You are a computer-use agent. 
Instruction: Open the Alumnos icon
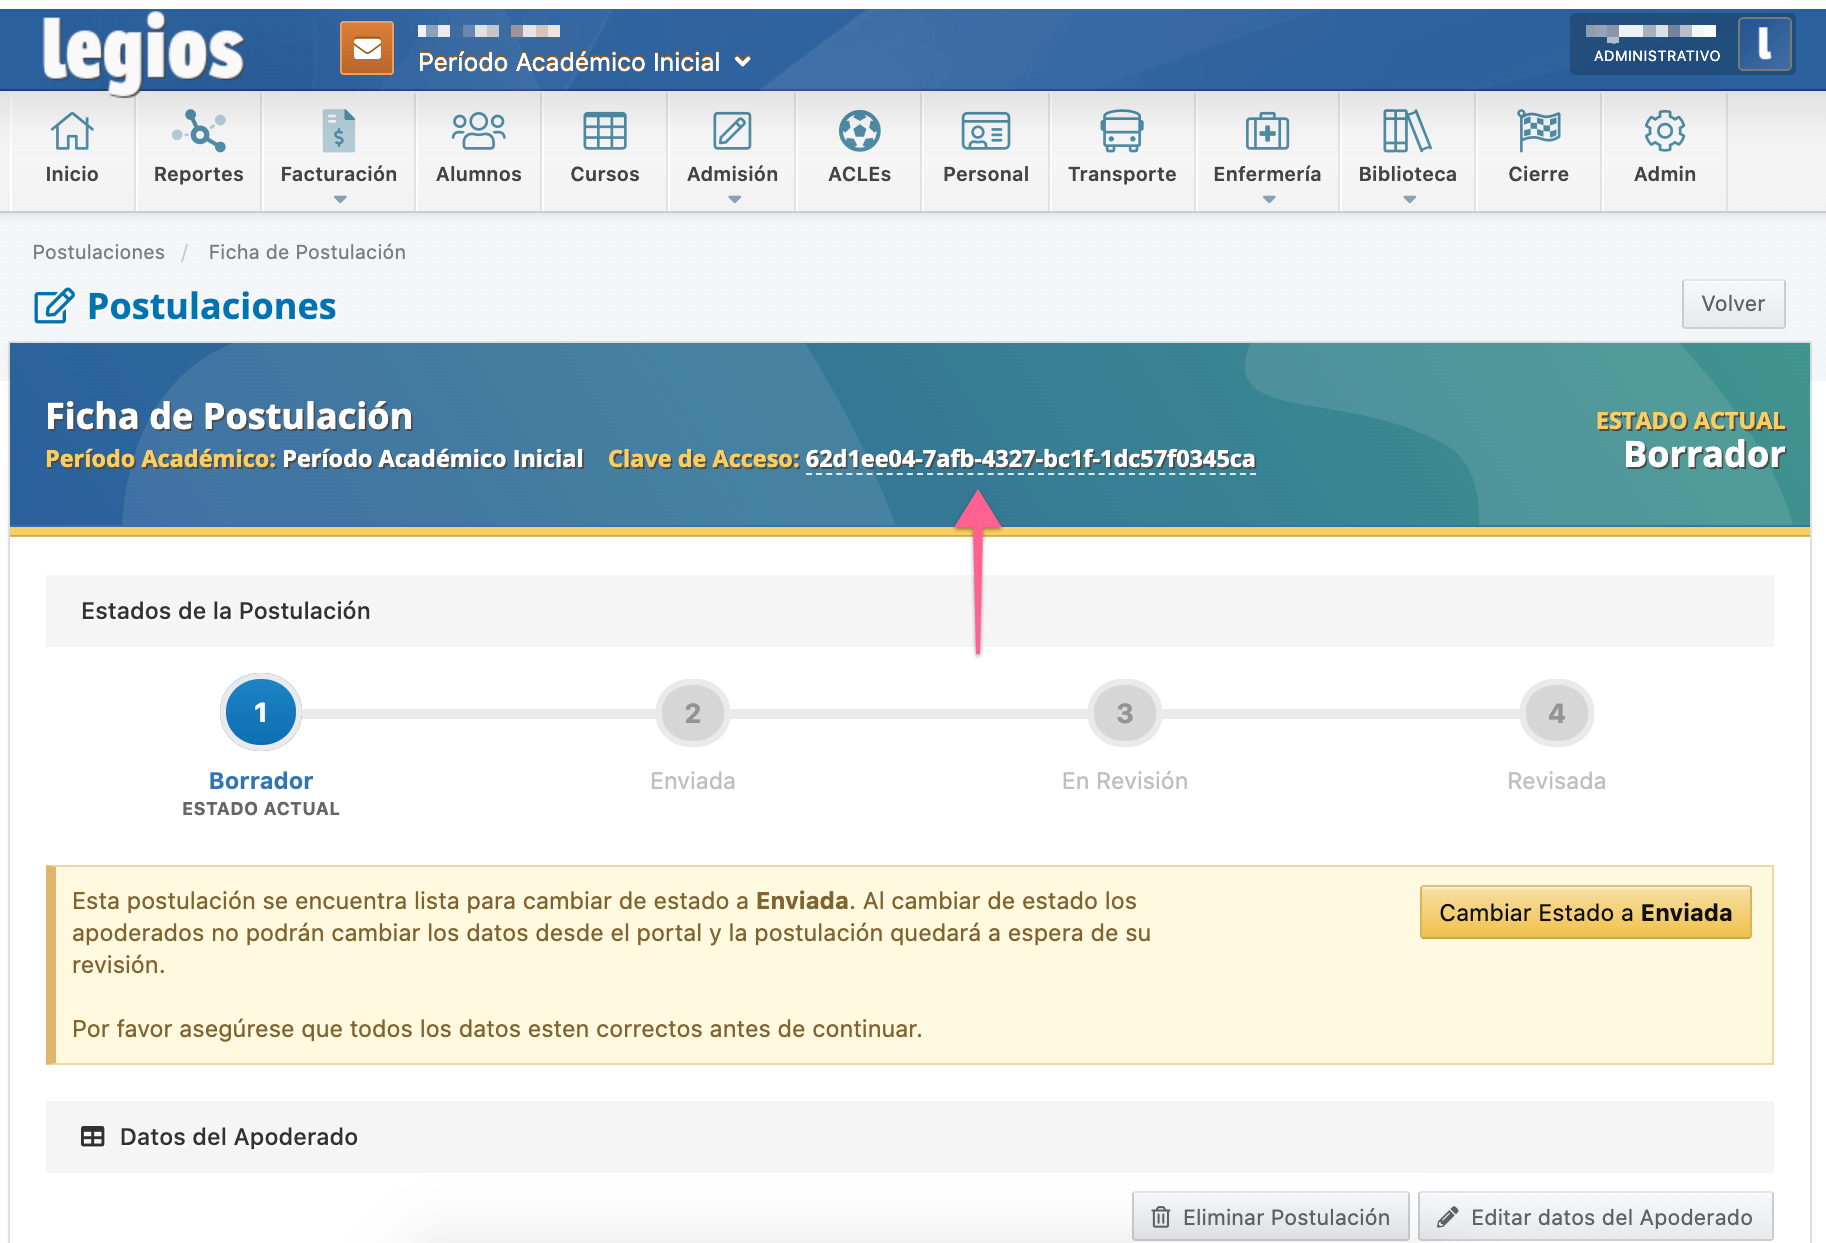coord(478,146)
